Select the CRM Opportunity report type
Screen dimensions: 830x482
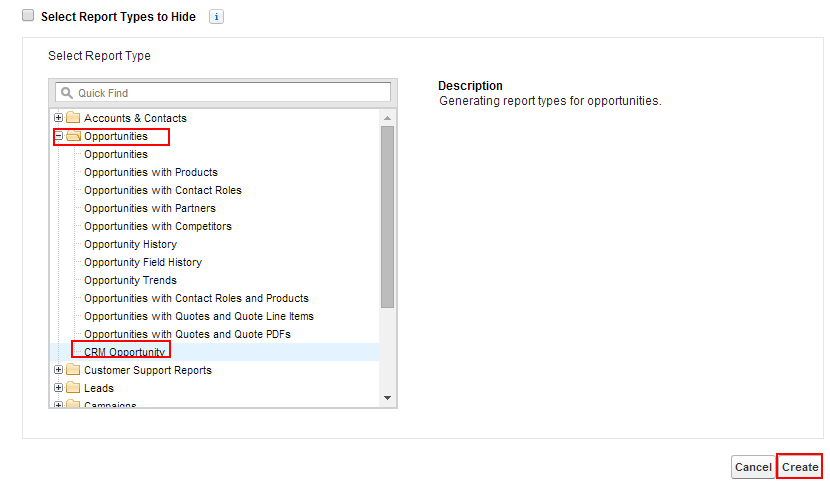click(x=124, y=352)
